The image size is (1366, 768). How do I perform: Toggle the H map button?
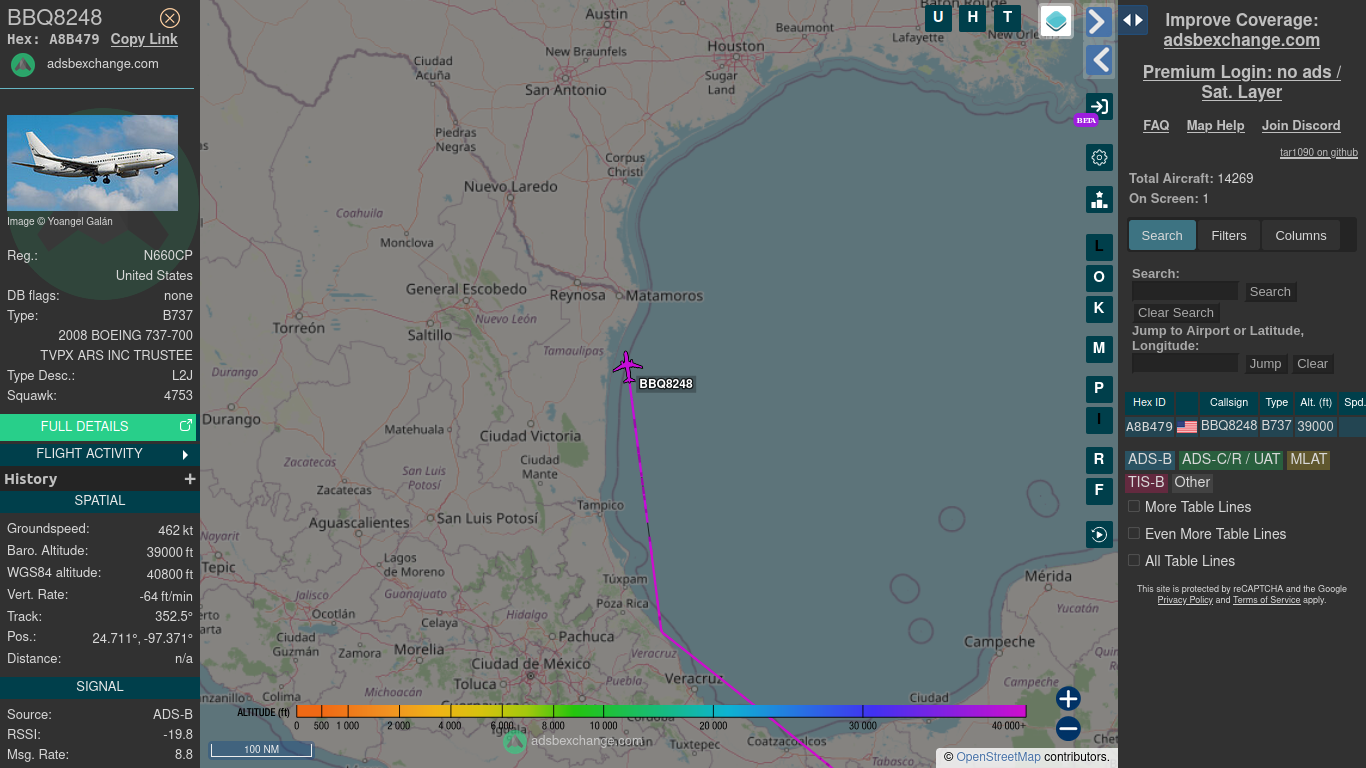[x=972, y=17]
